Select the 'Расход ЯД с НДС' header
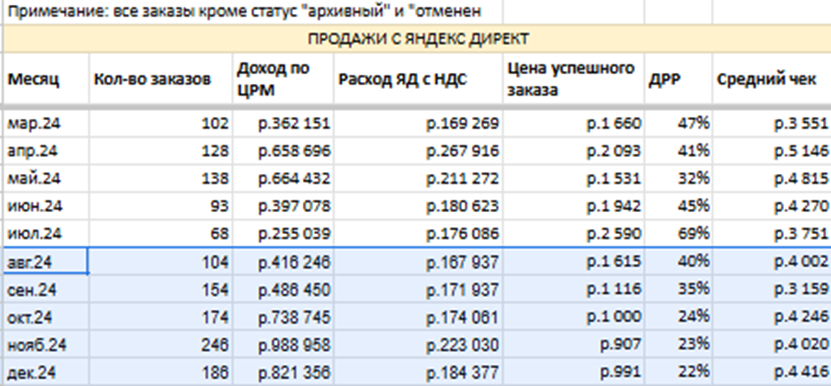Screen dimensions: 831x386 click(x=418, y=79)
